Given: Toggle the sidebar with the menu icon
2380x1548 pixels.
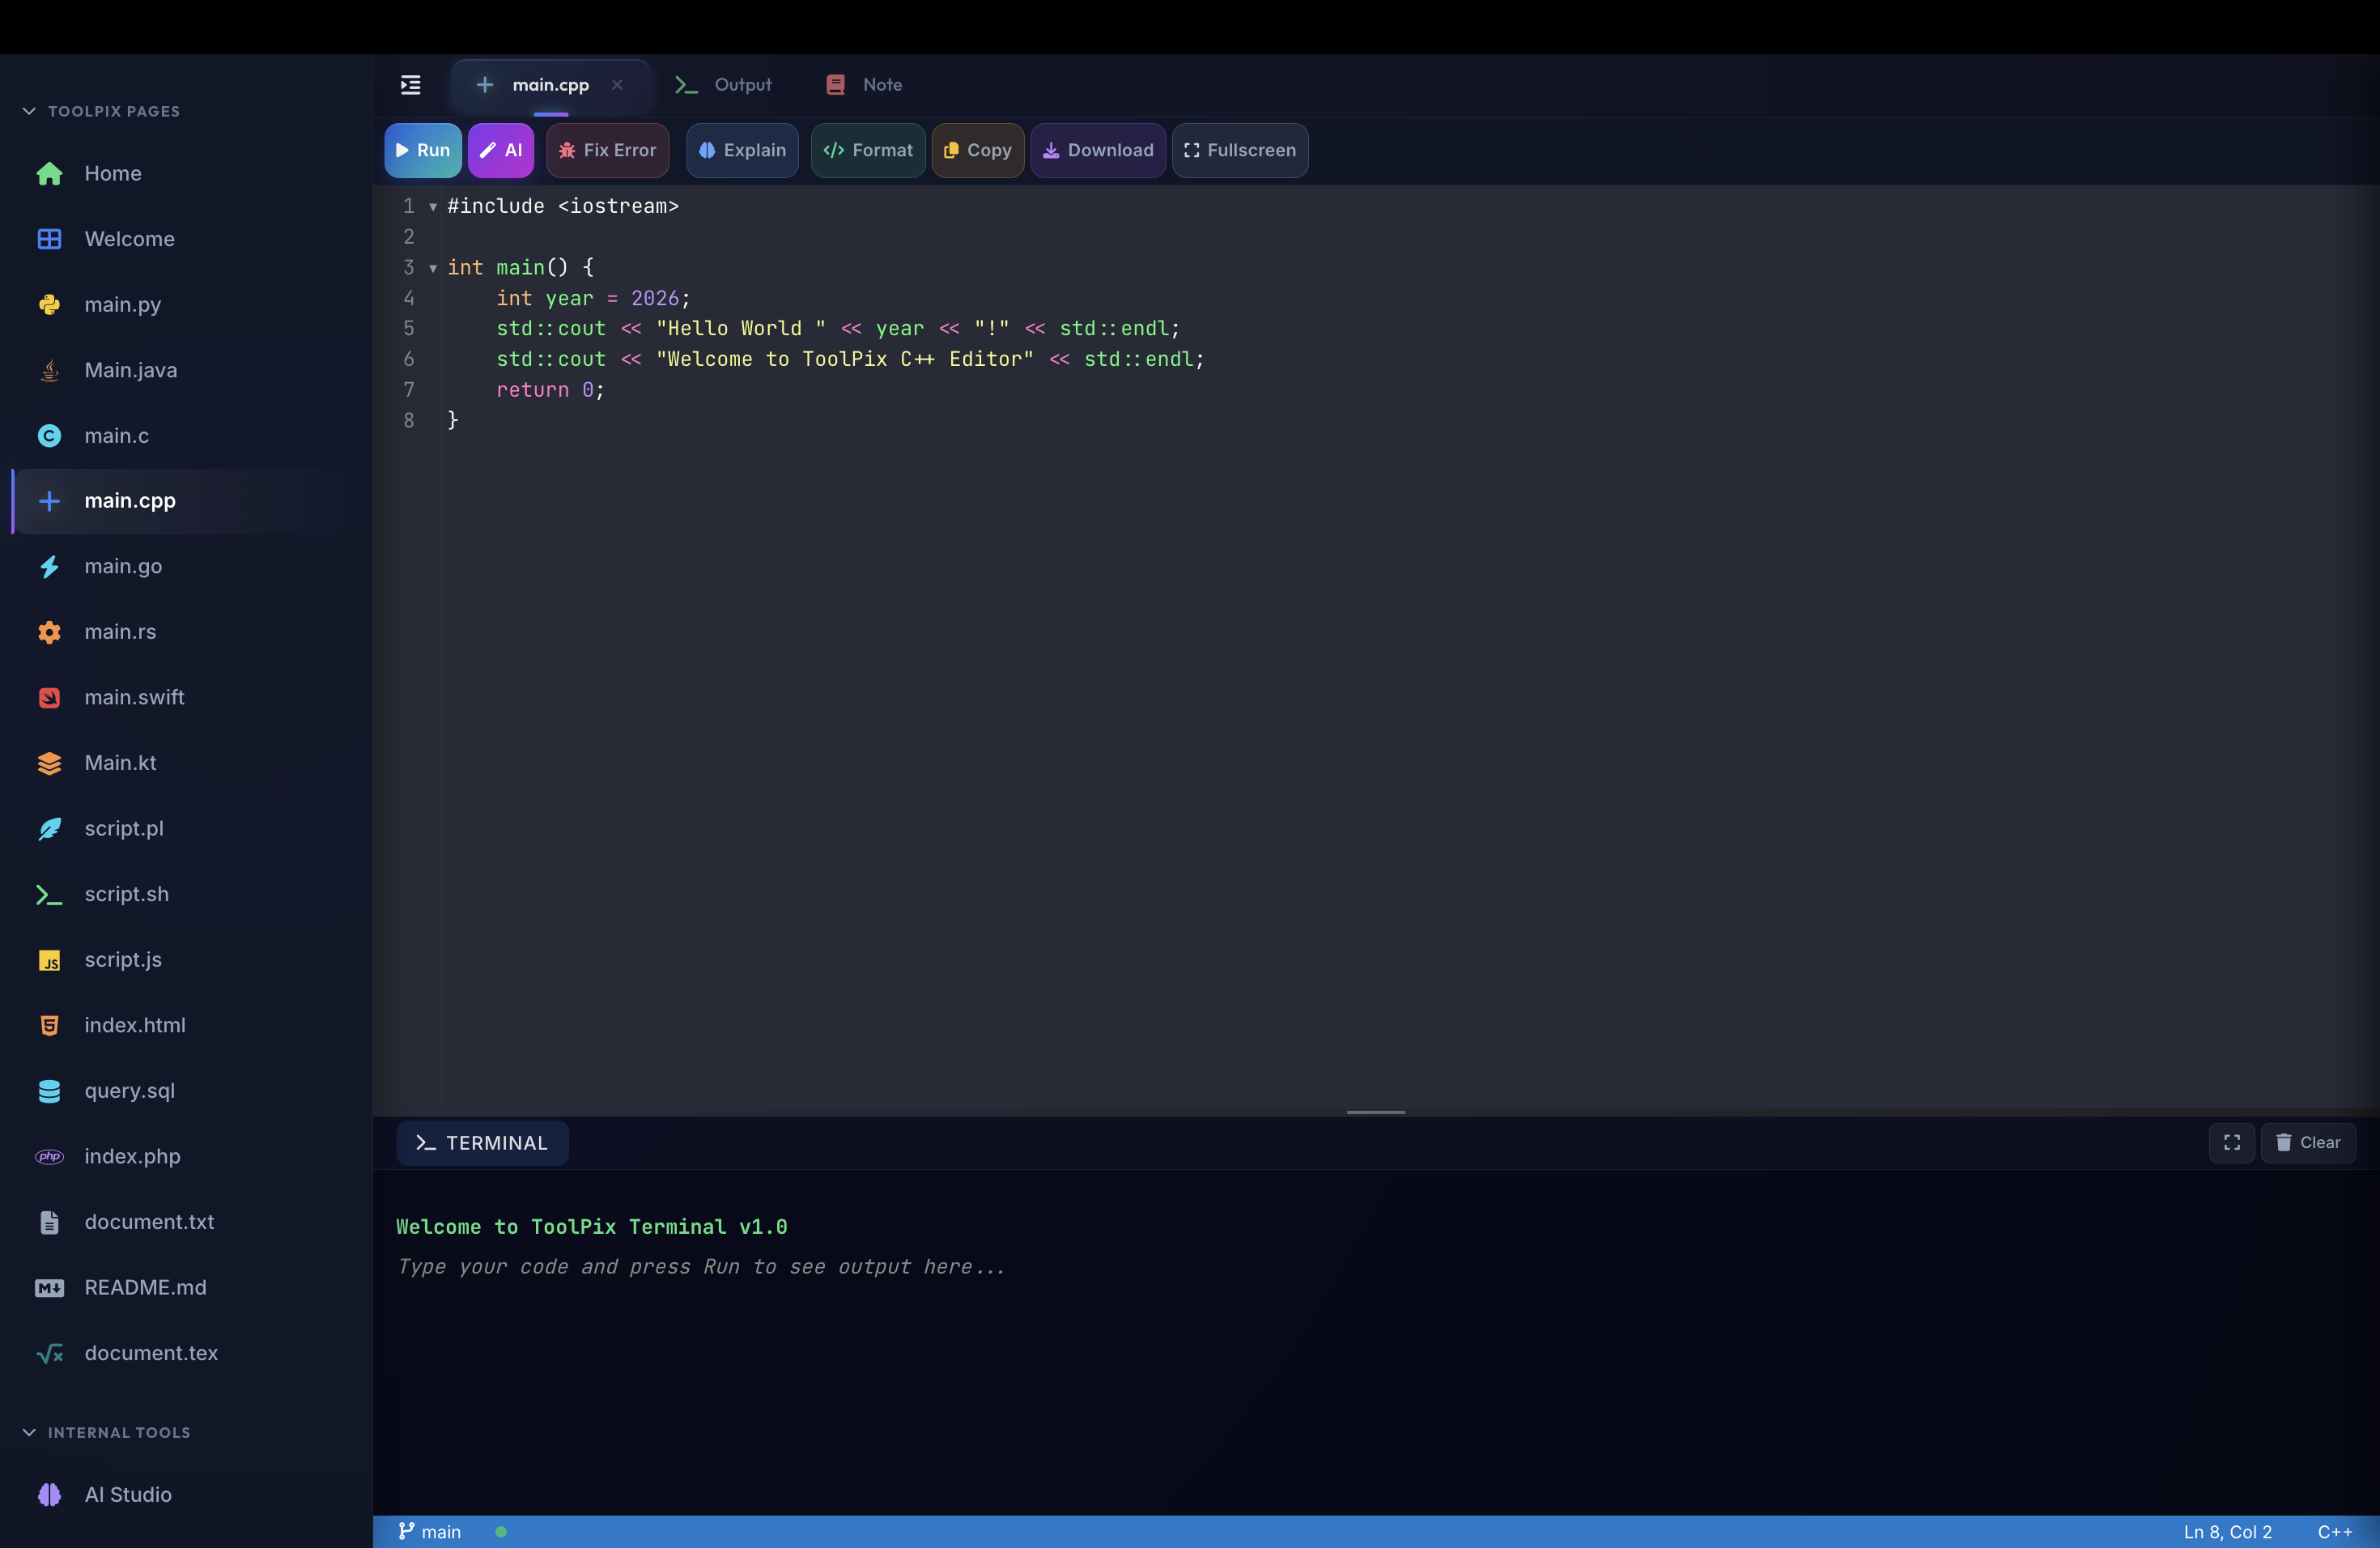Looking at the screenshot, I should 410,85.
